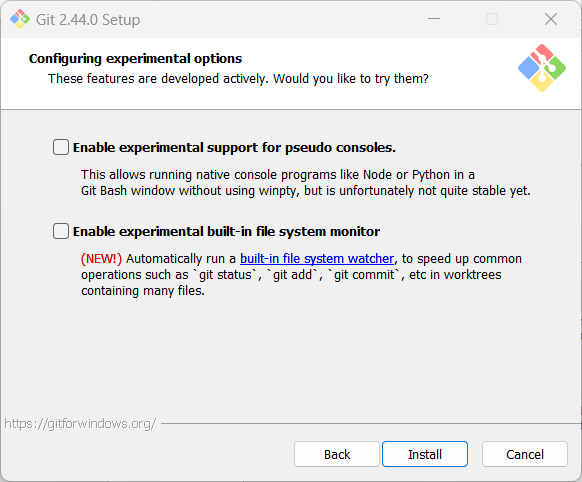Click the red (NEW!) tag

click(101, 258)
